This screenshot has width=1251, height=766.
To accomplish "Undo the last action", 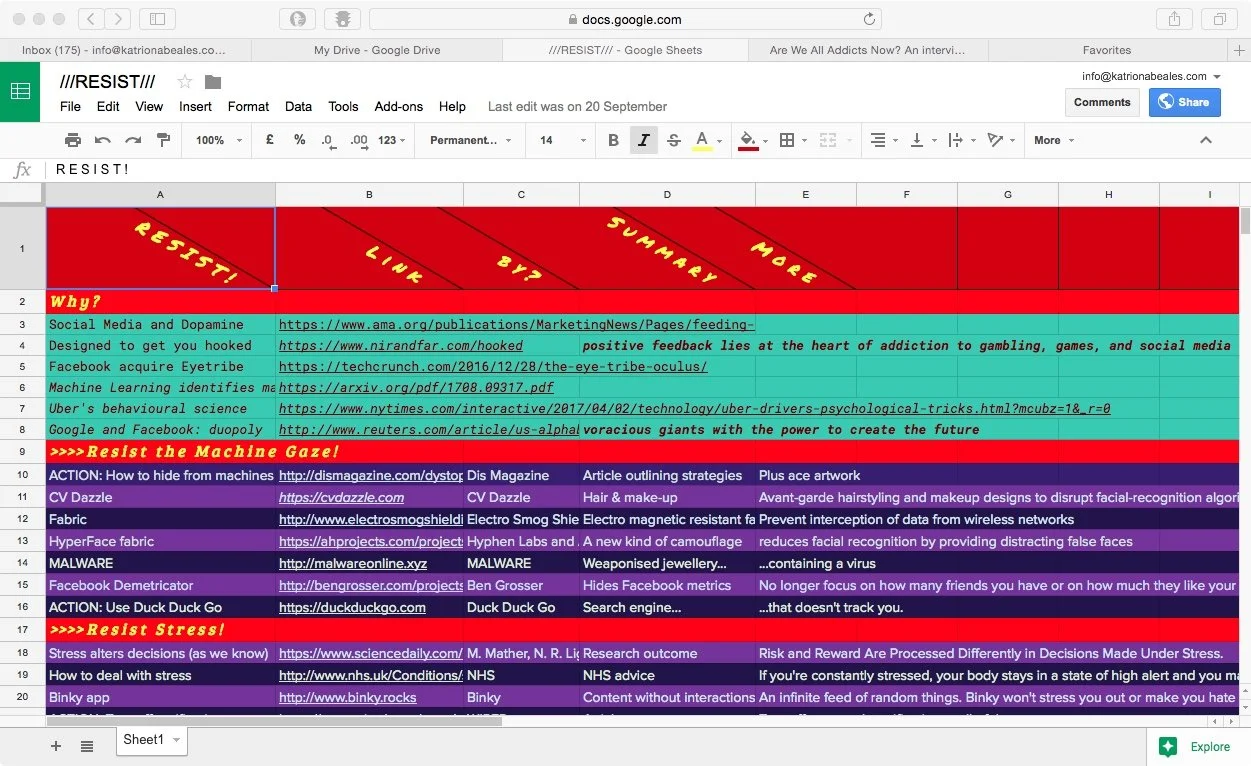I will coord(103,140).
